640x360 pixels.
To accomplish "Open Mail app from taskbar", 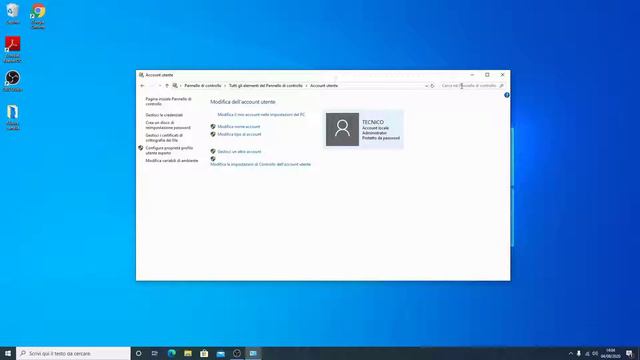I will (220, 353).
